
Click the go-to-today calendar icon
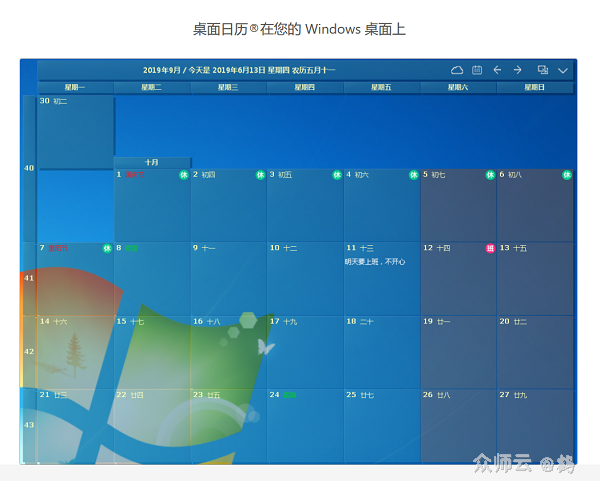coord(477,70)
